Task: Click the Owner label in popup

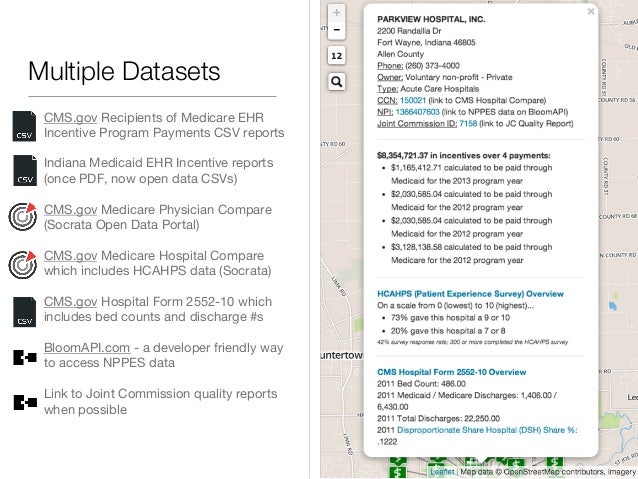Action: 390,77
